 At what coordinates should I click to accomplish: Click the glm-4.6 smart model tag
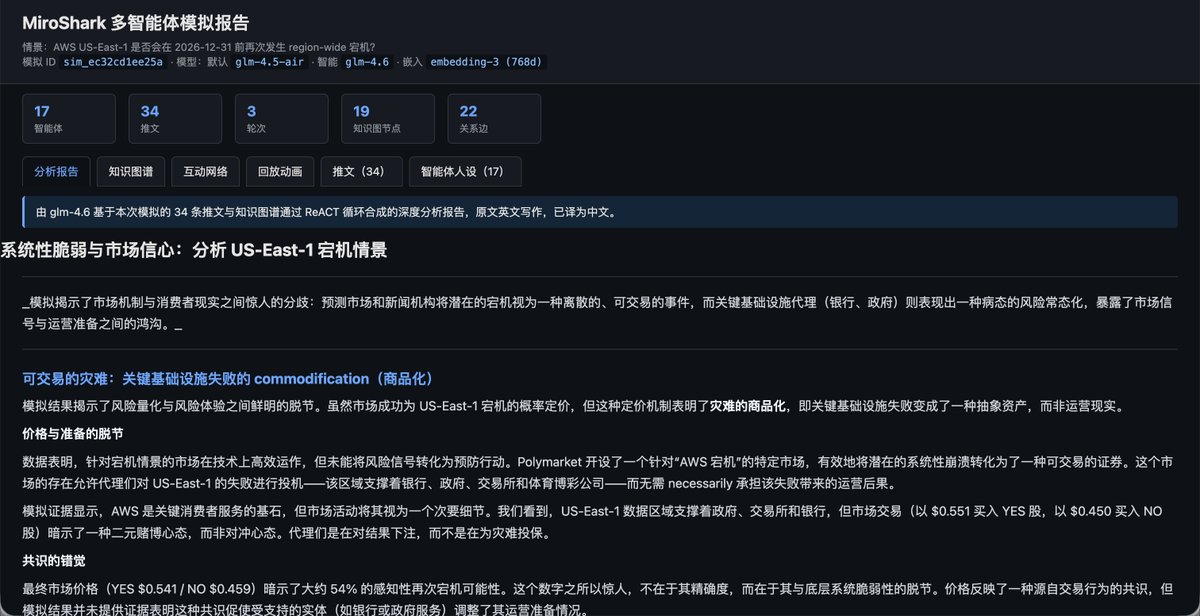367,62
